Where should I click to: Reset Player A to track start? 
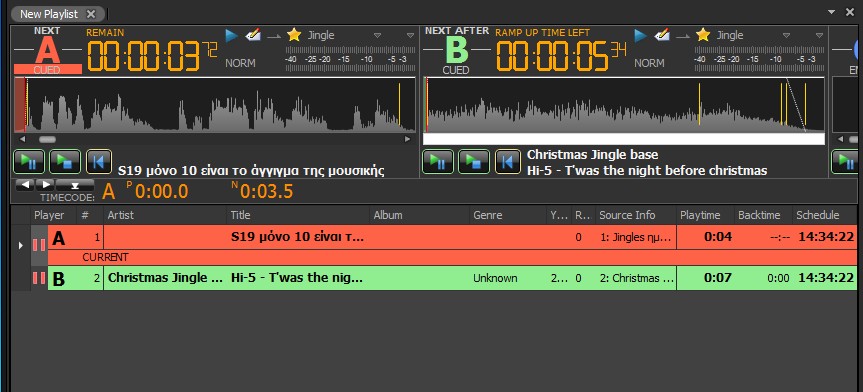(x=99, y=162)
